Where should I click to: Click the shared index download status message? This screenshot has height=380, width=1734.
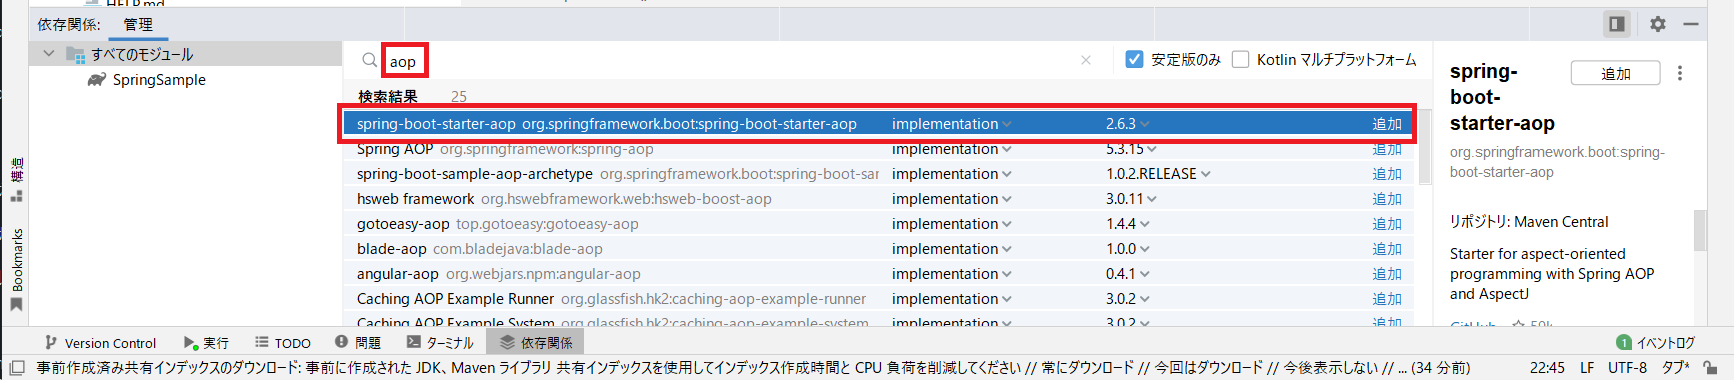pyautogui.click(x=753, y=368)
